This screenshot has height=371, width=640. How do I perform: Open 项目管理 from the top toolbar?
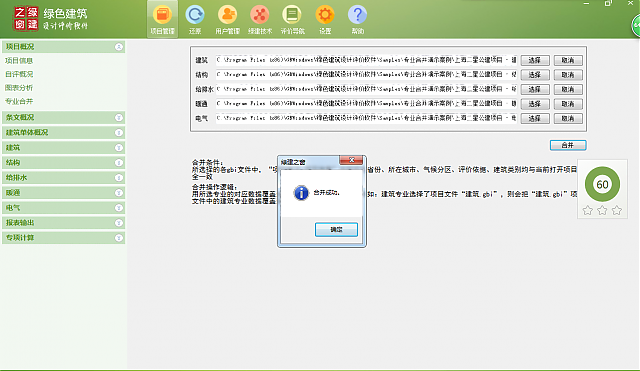[162, 19]
